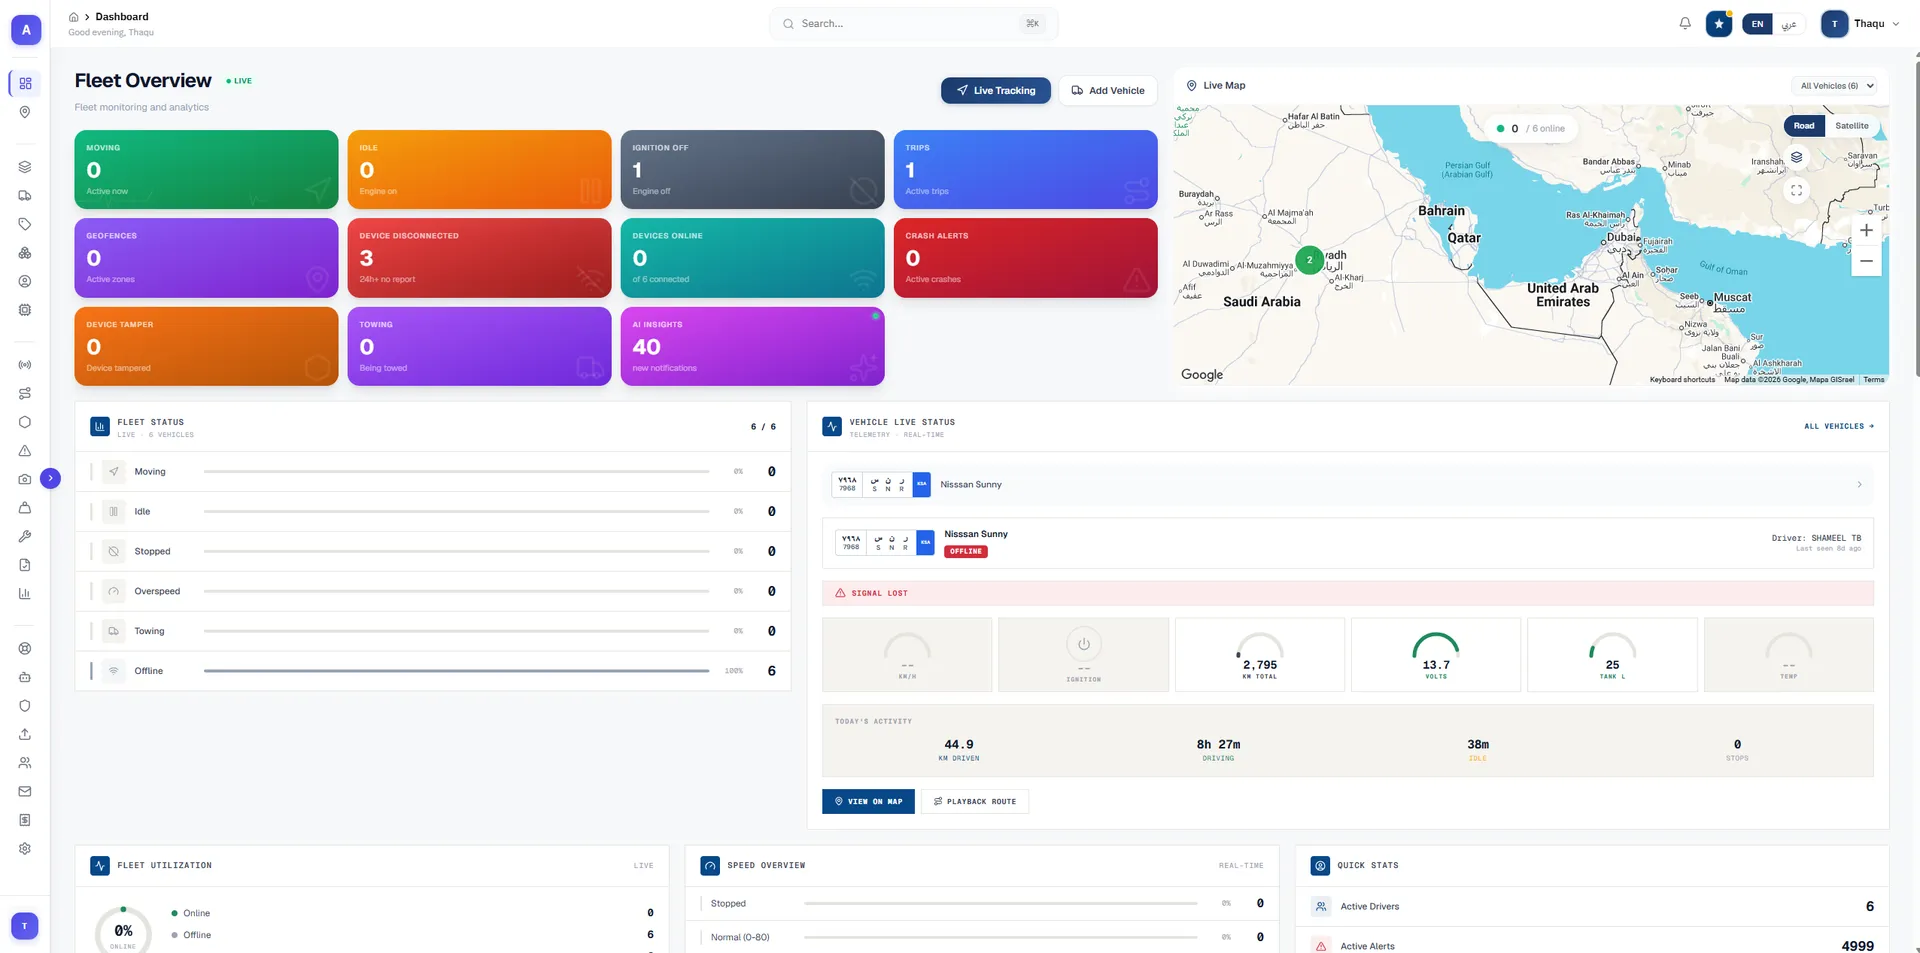
Task: Open the settings gear sidebar icon
Action: [25, 848]
